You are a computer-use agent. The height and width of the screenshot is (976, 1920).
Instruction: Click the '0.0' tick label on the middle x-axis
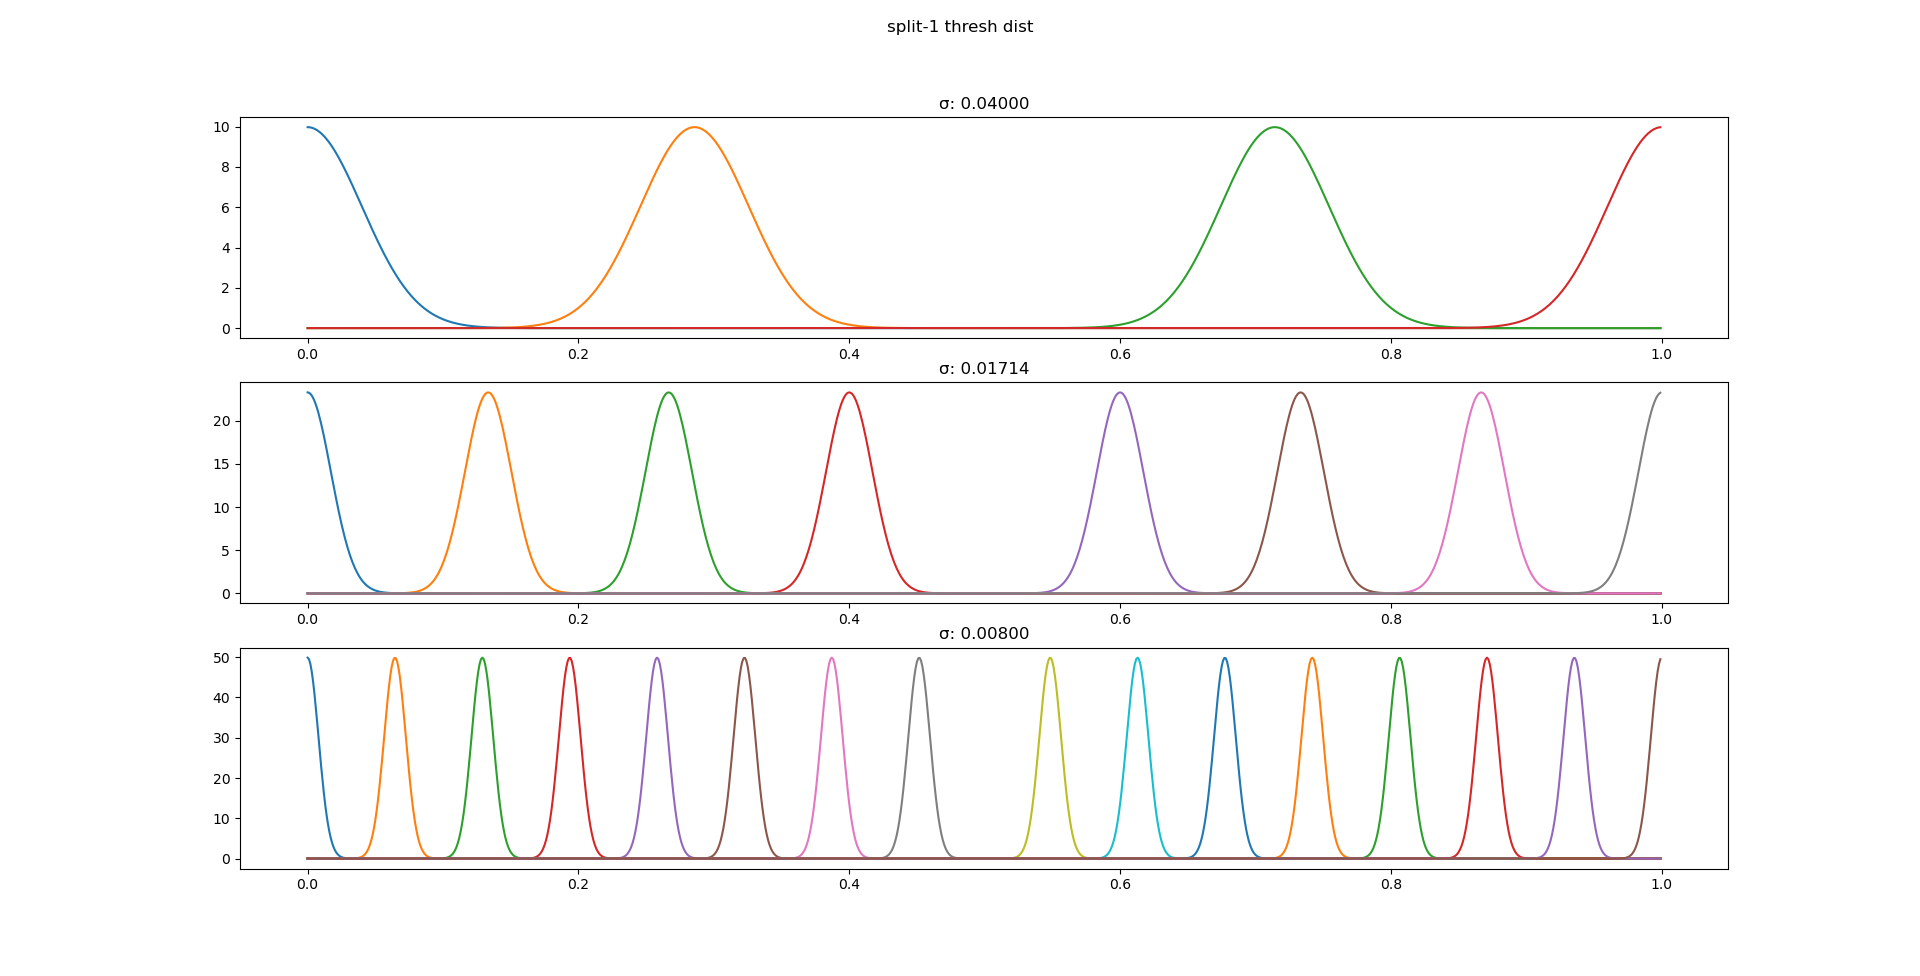tap(308, 620)
